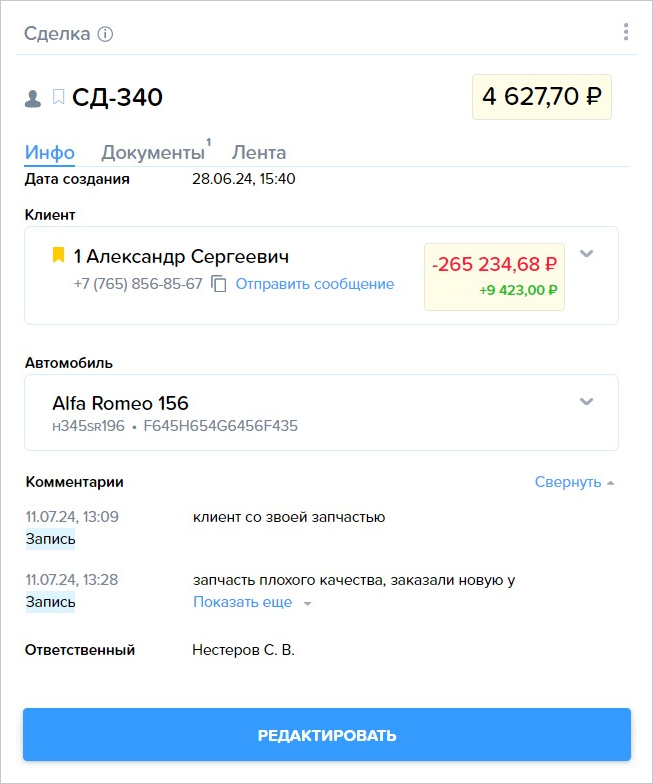Open the three-dot options menu
The width and height of the screenshot is (653, 784).
point(626,32)
